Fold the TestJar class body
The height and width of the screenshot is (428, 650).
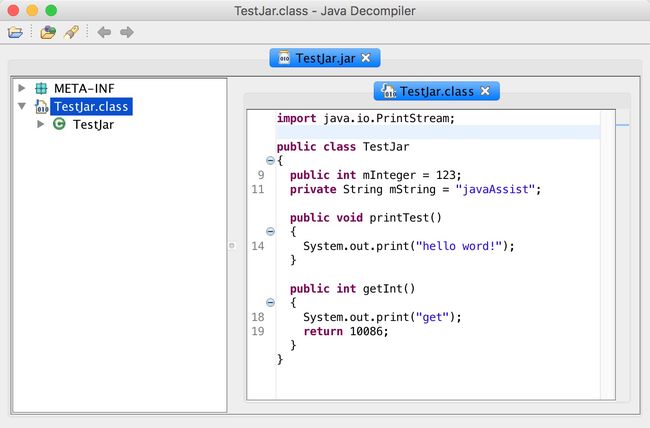270,160
